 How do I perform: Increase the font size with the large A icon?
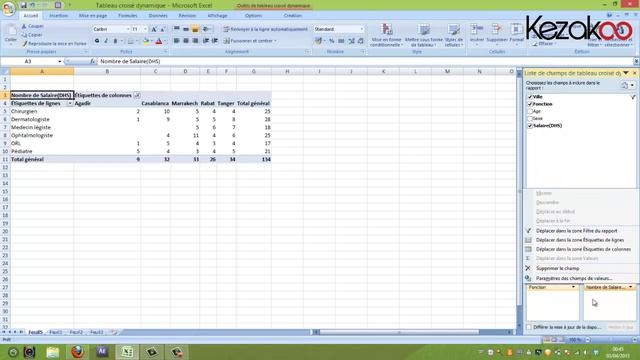tap(154, 29)
